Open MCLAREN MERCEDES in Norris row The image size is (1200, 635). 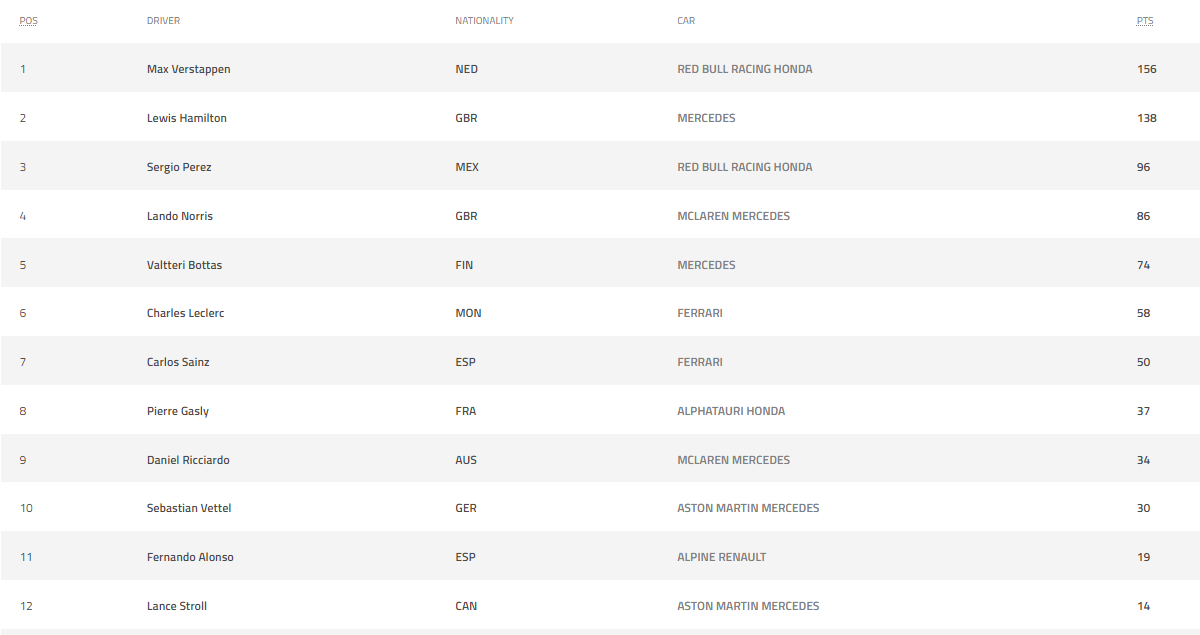tap(734, 216)
